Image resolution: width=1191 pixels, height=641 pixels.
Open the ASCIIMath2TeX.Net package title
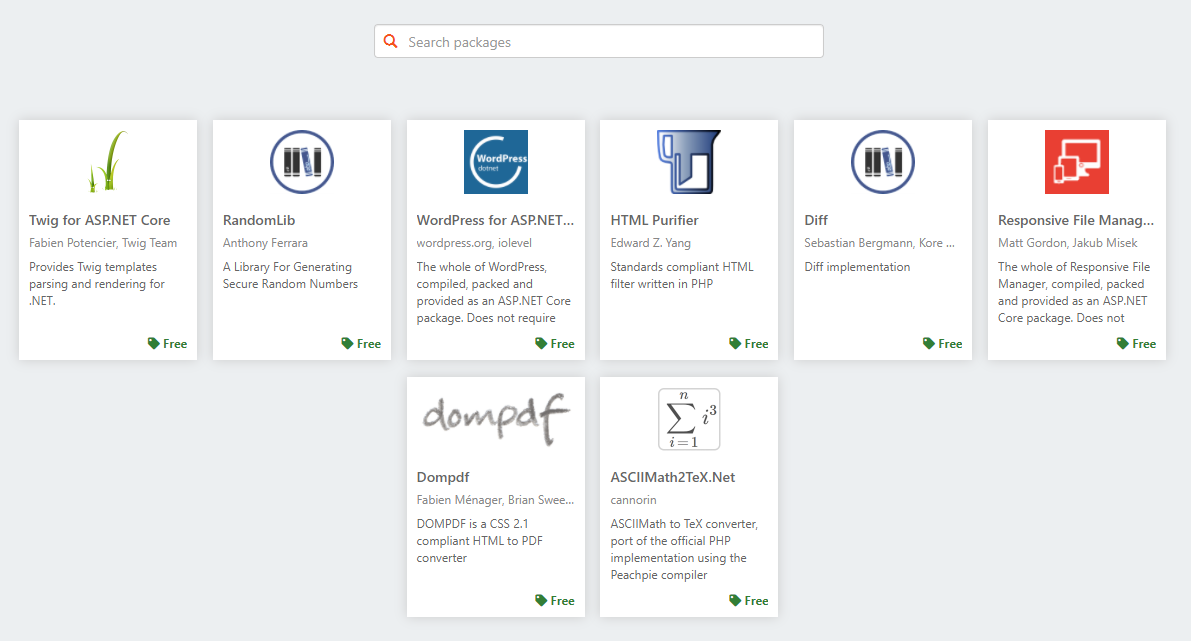(673, 477)
